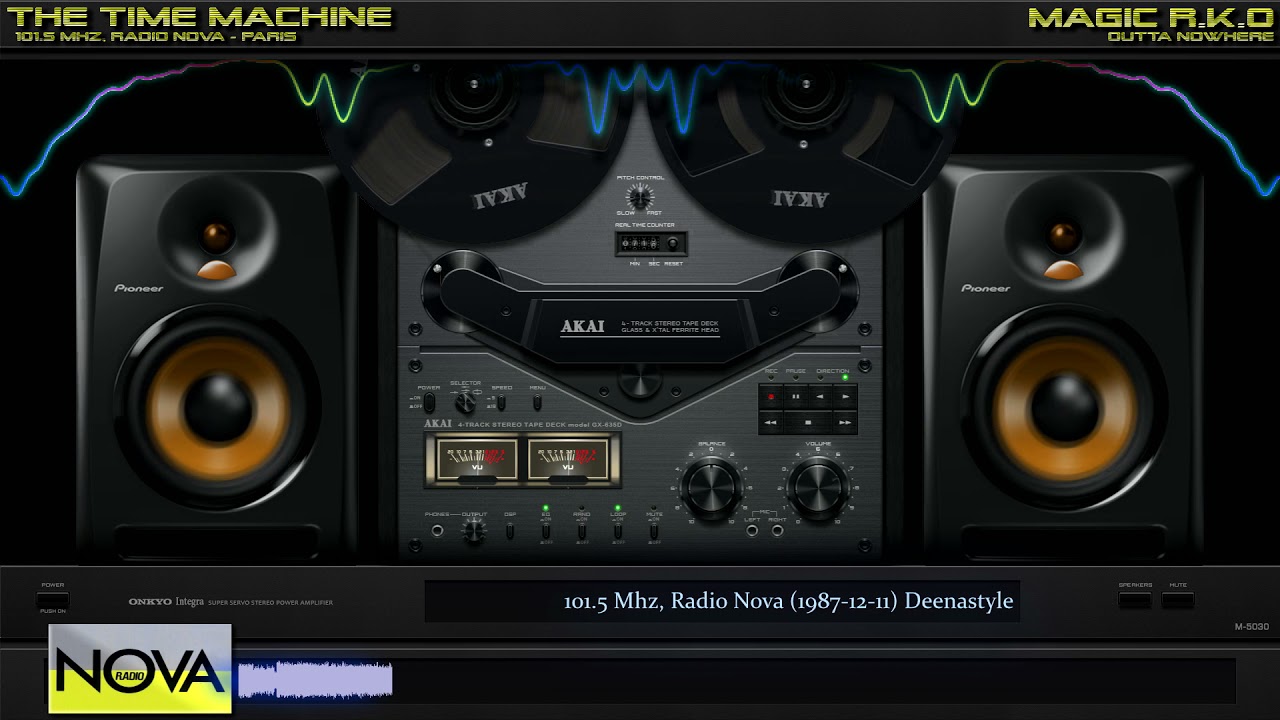
Task: Click the PHONES jack
Action: [x=437, y=531]
